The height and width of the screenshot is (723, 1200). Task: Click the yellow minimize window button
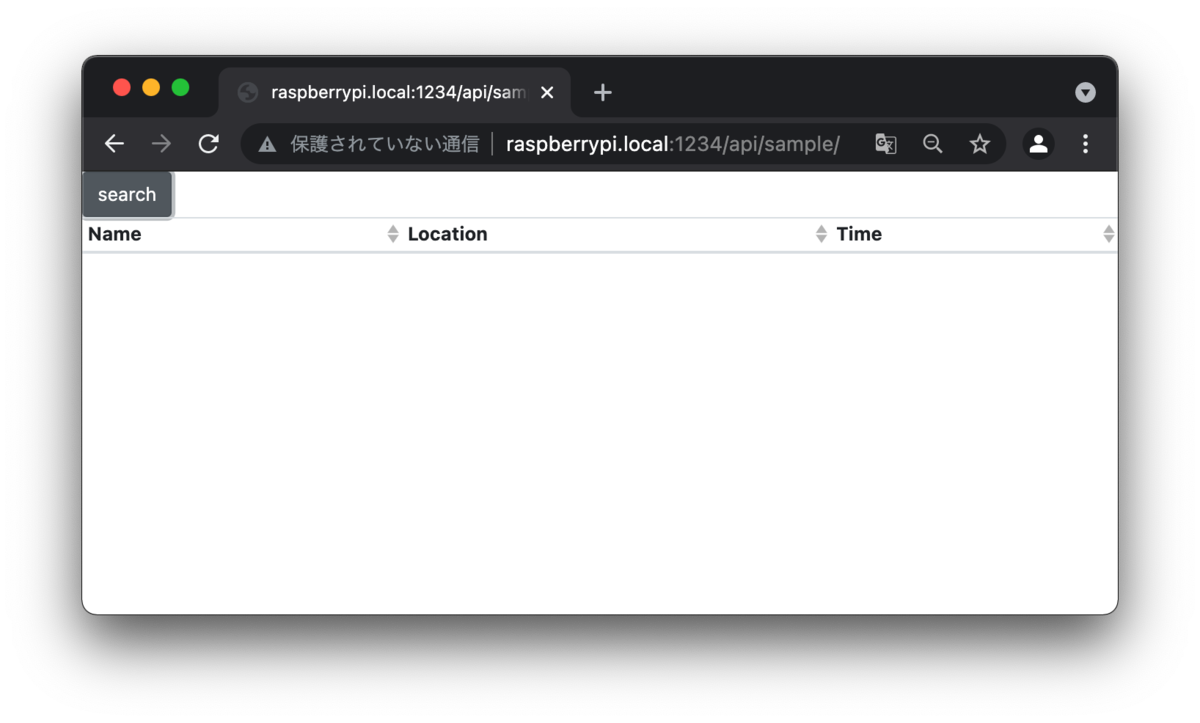[151, 87]
